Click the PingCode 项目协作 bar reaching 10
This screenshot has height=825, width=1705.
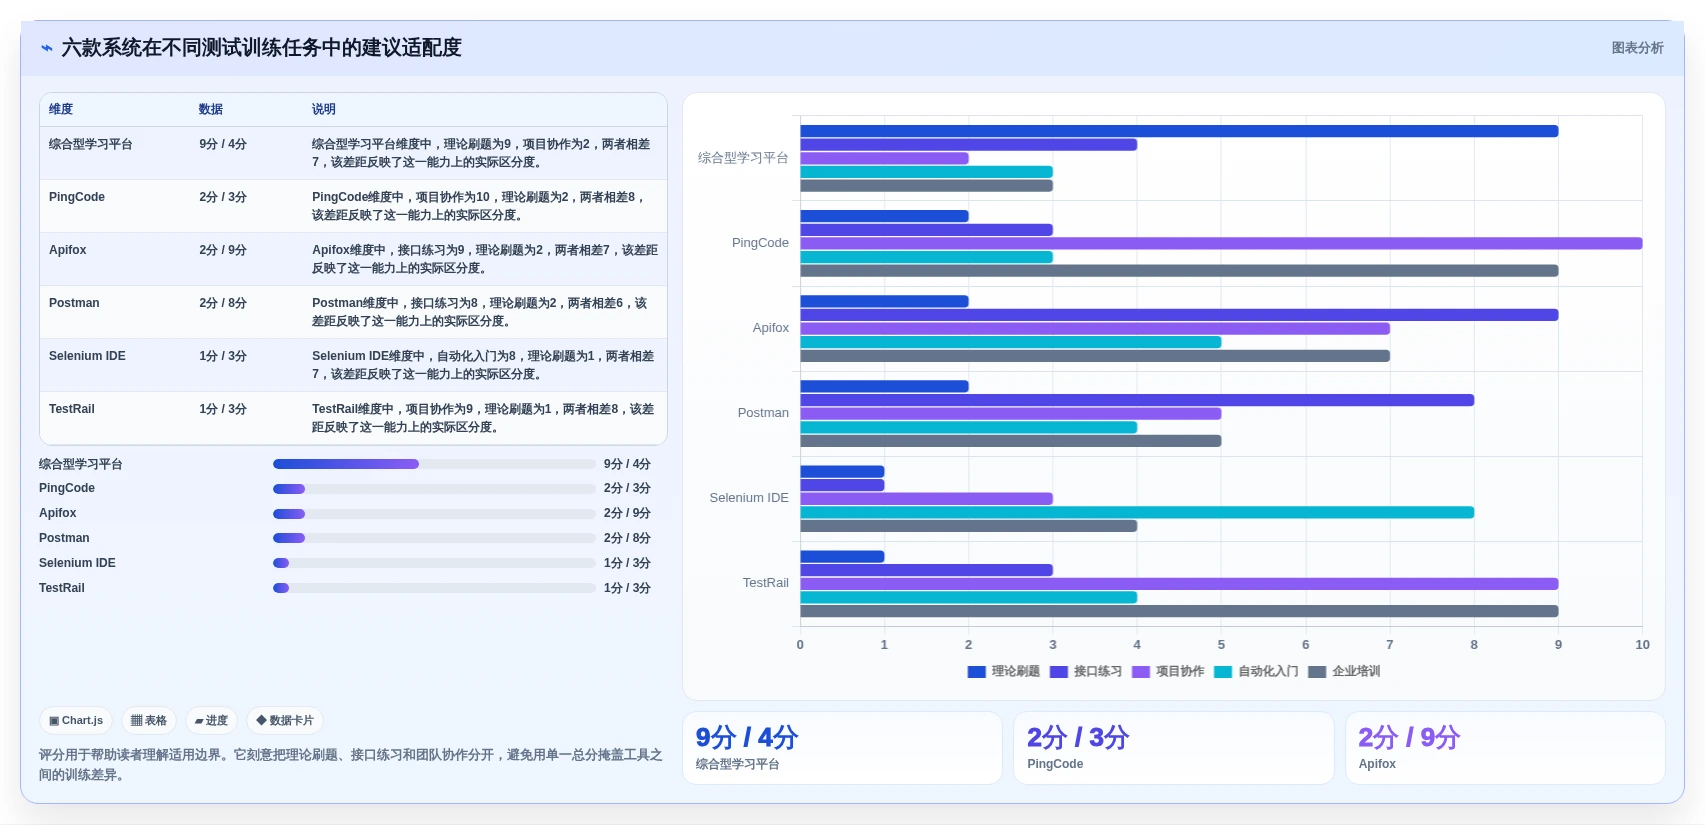(1221, 243)
